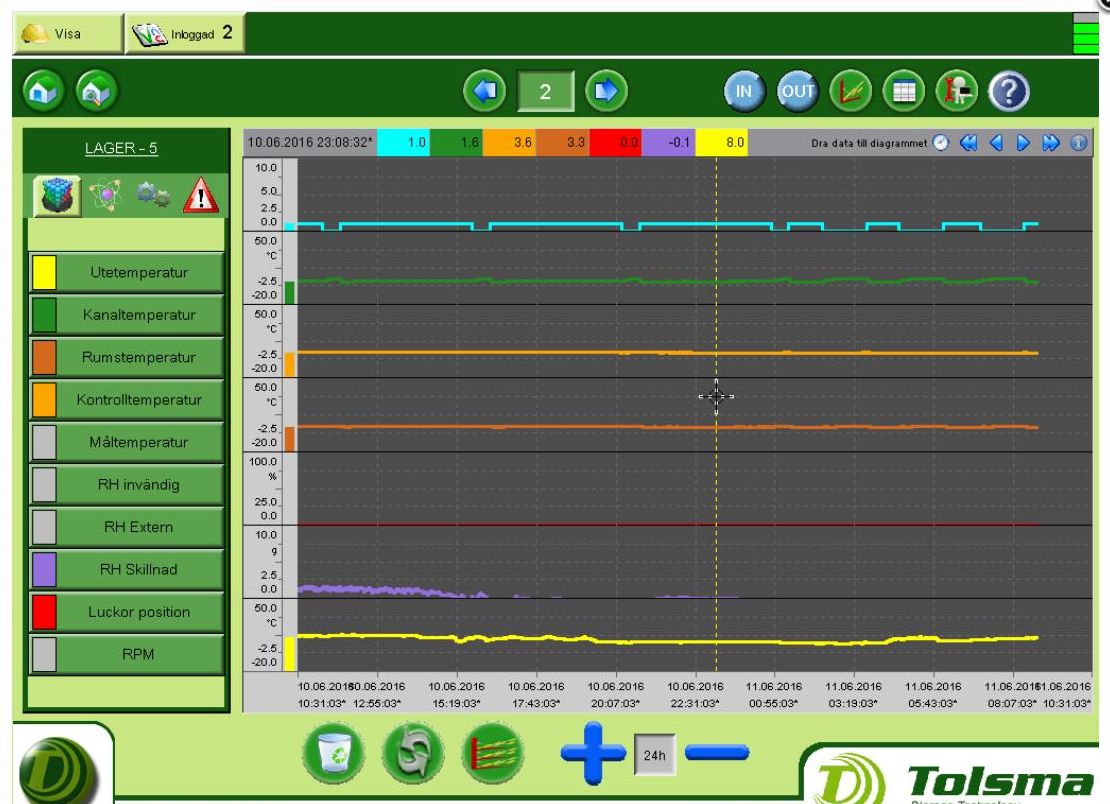Click the purple -0.1 value box
Image resolution: width=1110 pixels, height=804 pixels.
coord(669,142)
